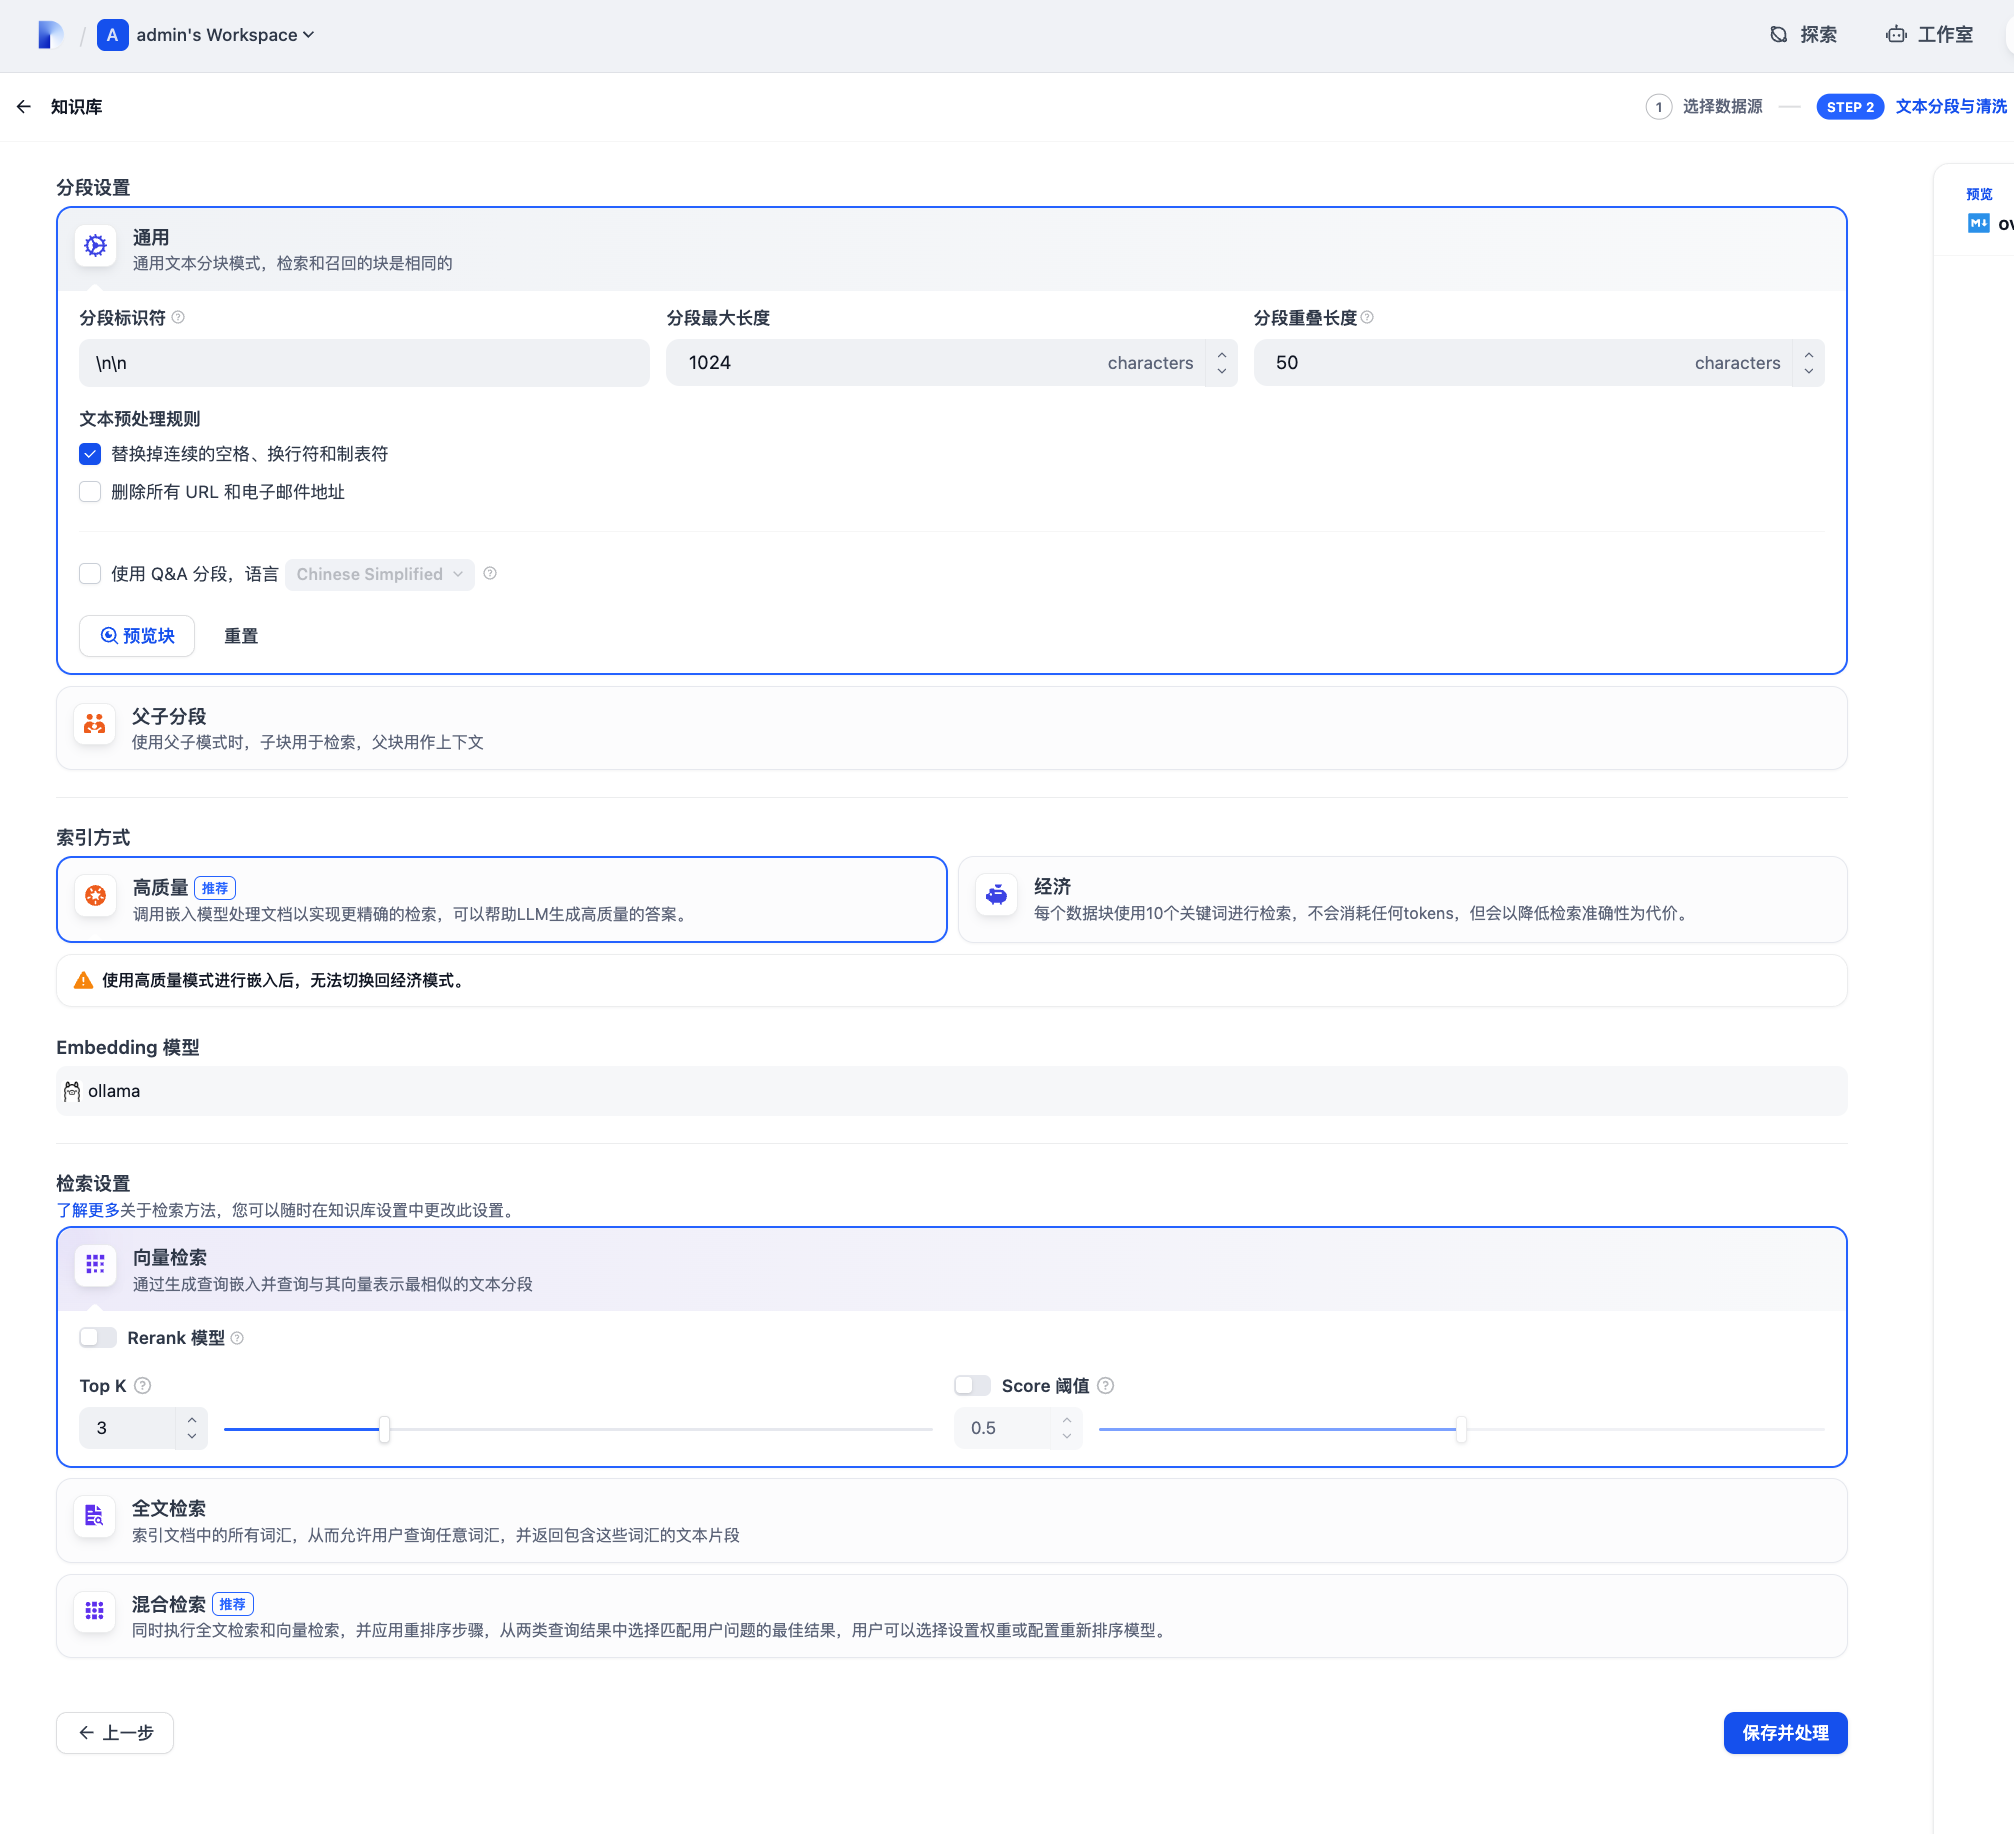Click the Dify logo icon
This screenshot has width=2014, height=1834.
(49, 35)
